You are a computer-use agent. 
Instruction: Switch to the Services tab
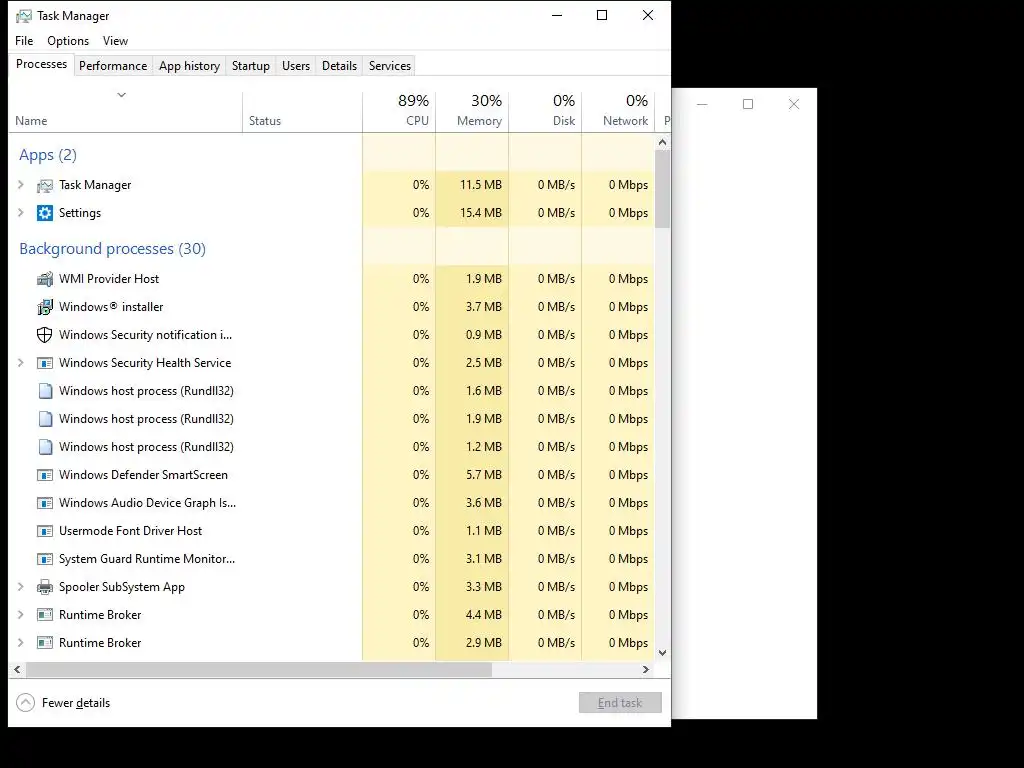coord(390,66)
